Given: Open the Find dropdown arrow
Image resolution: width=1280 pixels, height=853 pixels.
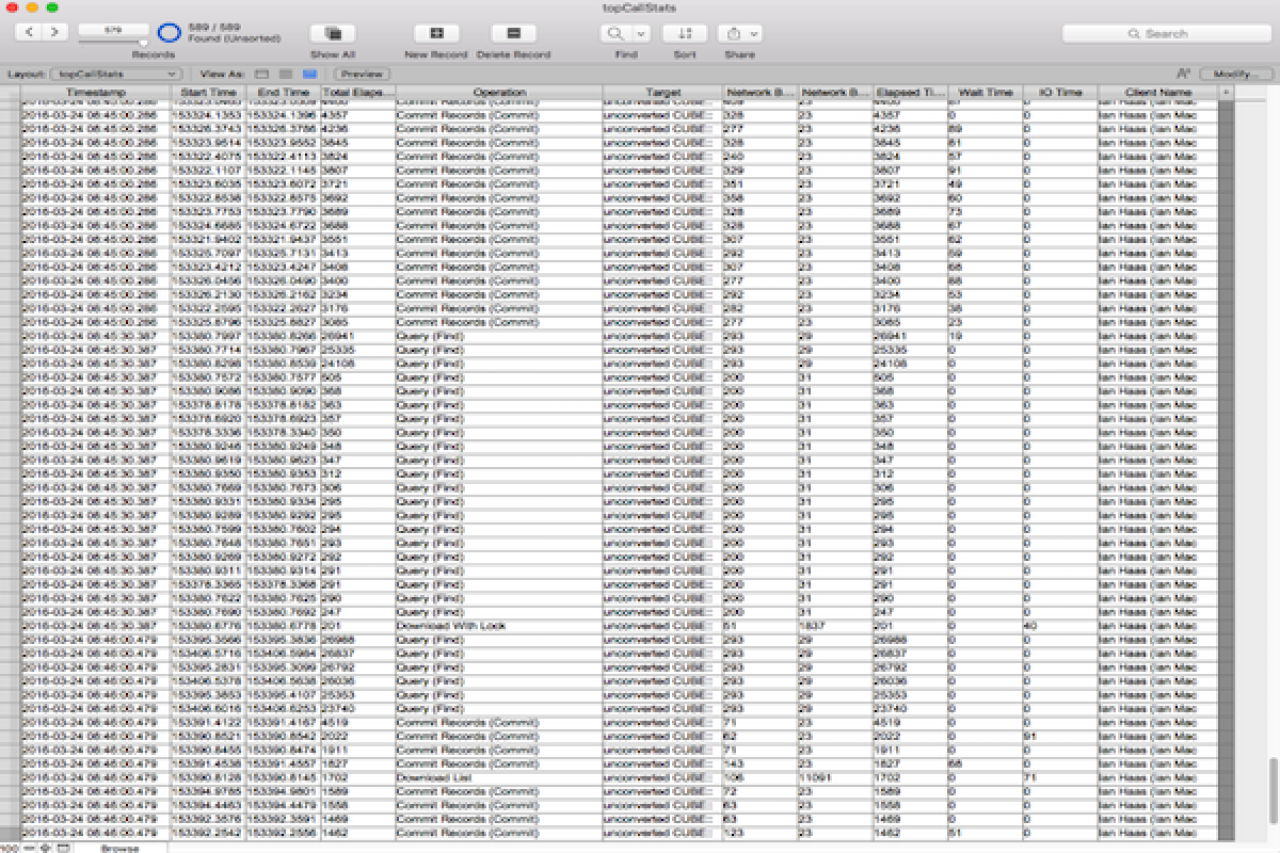Looking at the screenshot, I should [641, 33].
